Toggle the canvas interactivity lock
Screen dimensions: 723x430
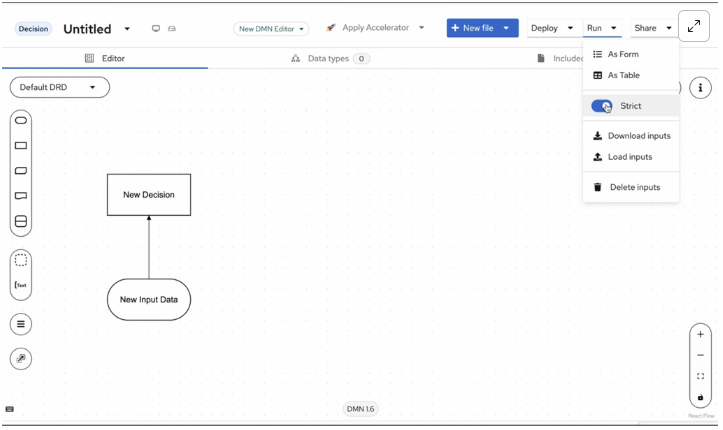tap(700, 397)
